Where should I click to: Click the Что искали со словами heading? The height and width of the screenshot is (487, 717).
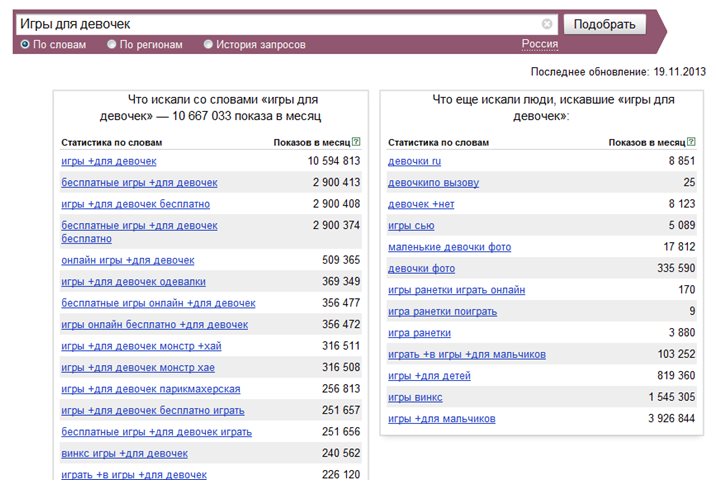tap(210, 108)
